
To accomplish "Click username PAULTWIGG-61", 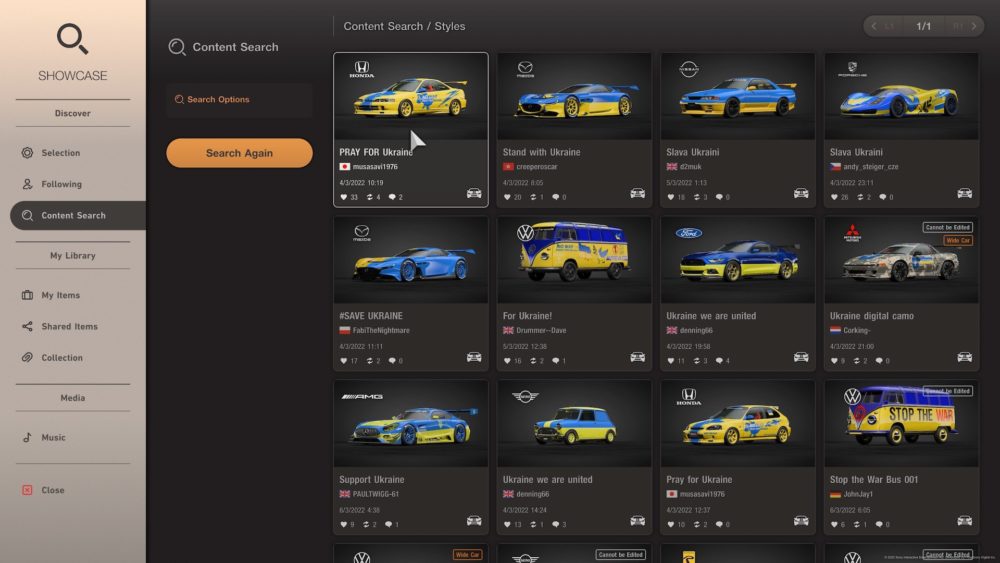I will (x=376, y=494).
